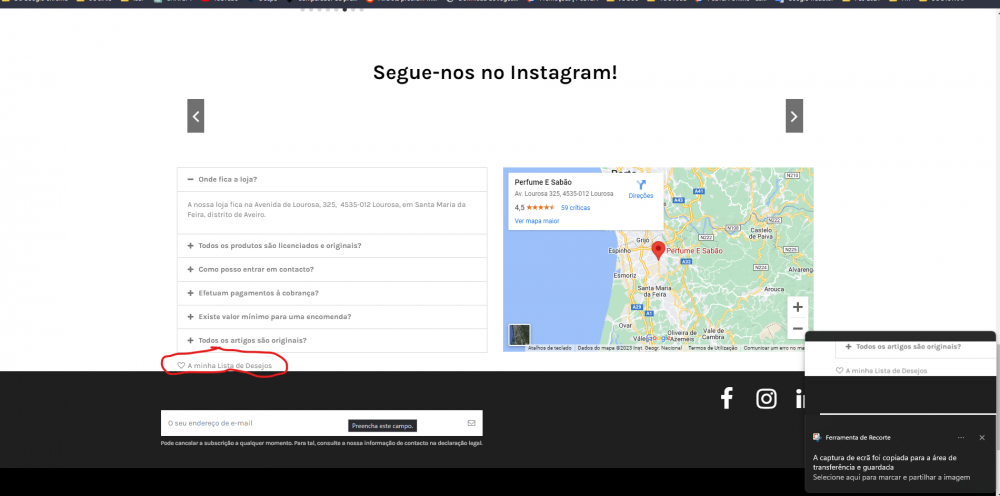Image resolution: width=1000 pixels, height=496 pixels.
Task: Dismiss the Ferramenta de Recorte notification
Action: coord(982,437)
